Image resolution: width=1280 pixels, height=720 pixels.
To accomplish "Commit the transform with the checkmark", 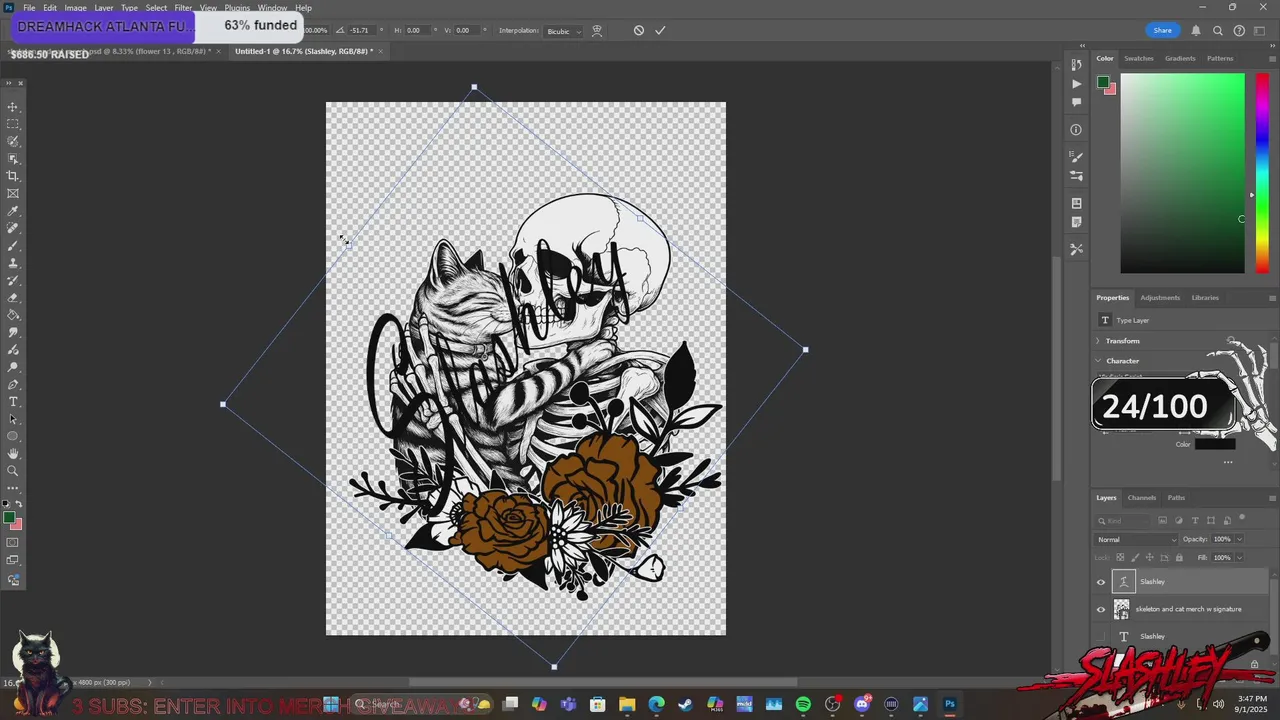I will [x=660, y=30].
